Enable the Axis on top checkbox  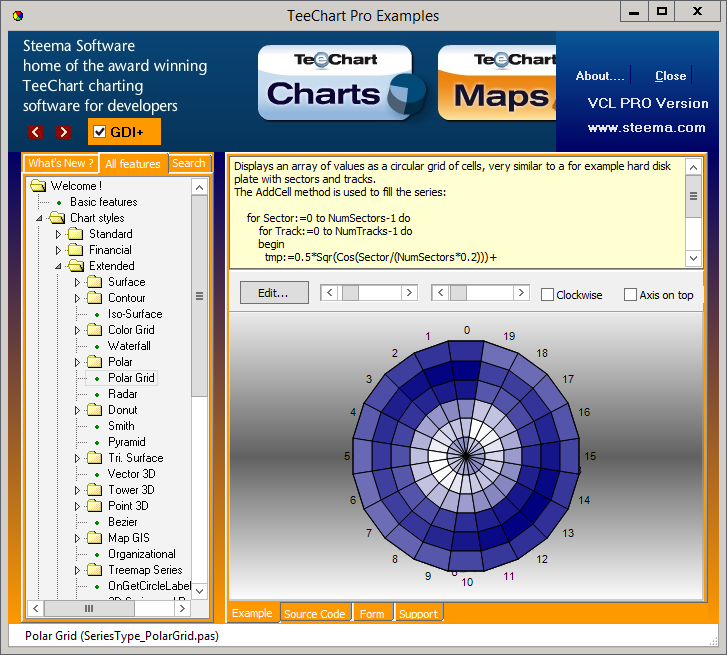[x=630, y=295]
